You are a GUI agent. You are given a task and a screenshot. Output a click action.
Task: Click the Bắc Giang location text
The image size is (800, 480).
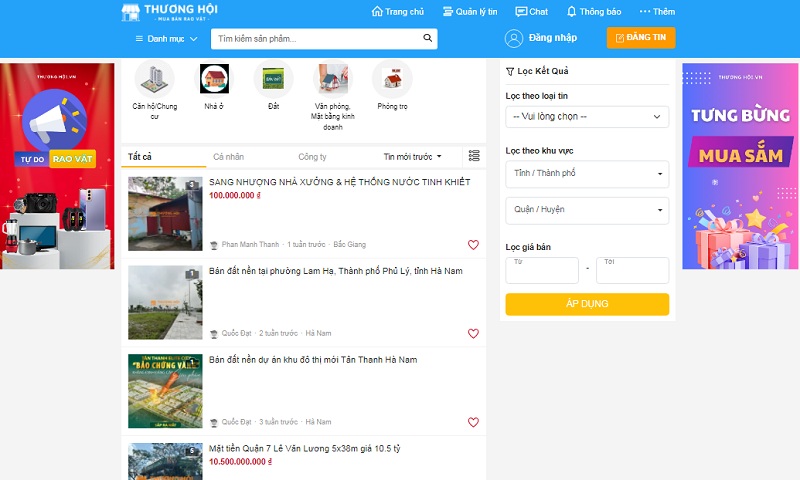pos(349,244)
